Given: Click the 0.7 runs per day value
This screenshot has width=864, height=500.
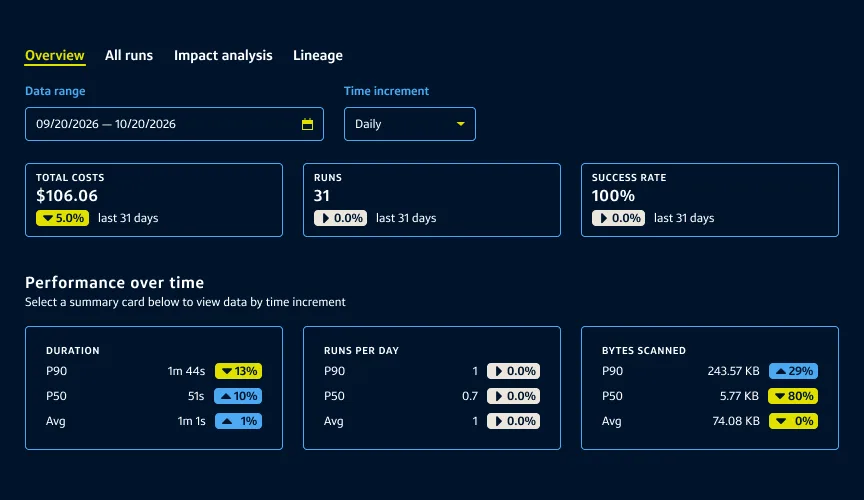Looking at the screenshot, I should coord(470,396).
